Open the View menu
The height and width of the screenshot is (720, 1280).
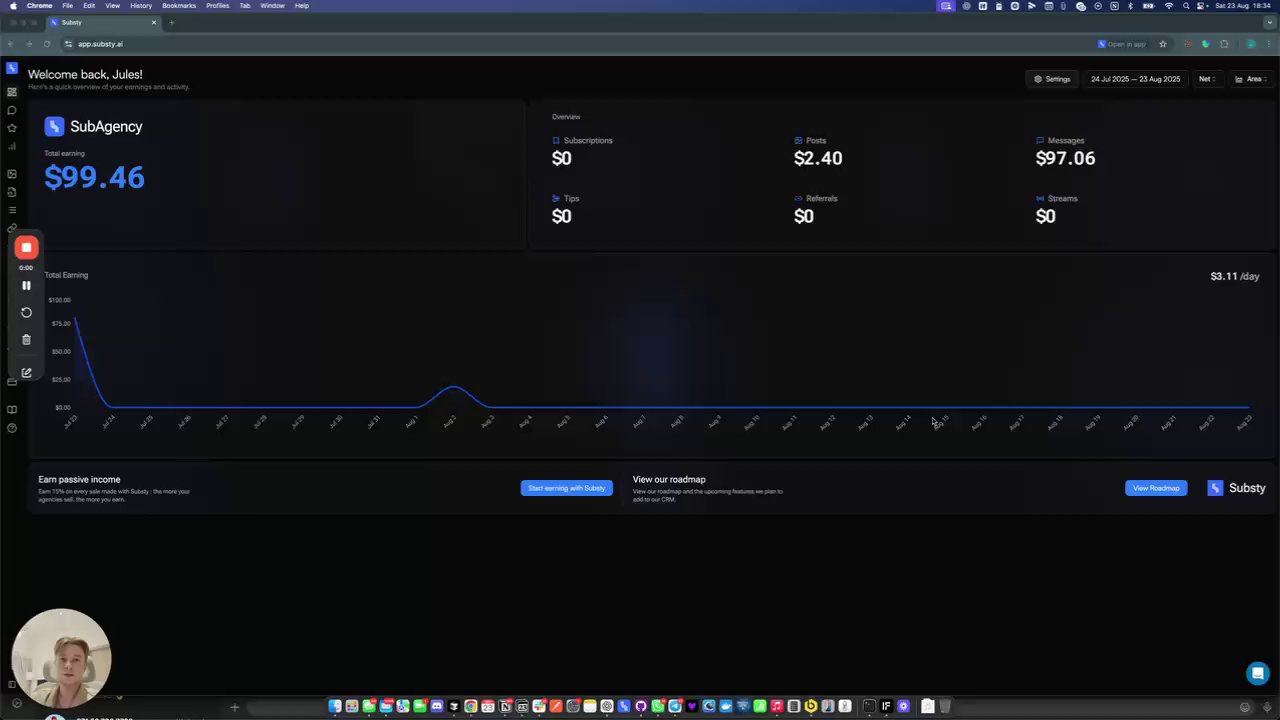(x=113, y=5)
